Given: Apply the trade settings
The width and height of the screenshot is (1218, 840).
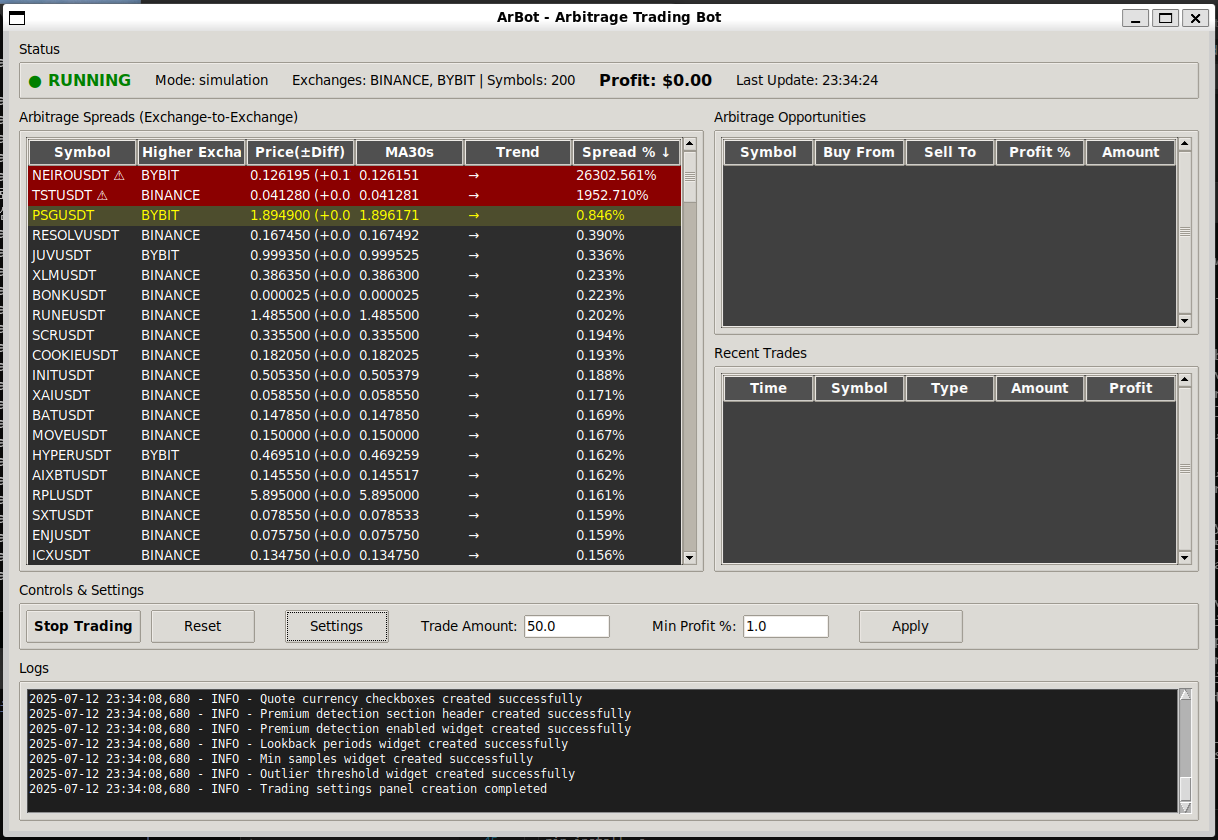Looking at the screenshot, I should [x=910, y=626].
